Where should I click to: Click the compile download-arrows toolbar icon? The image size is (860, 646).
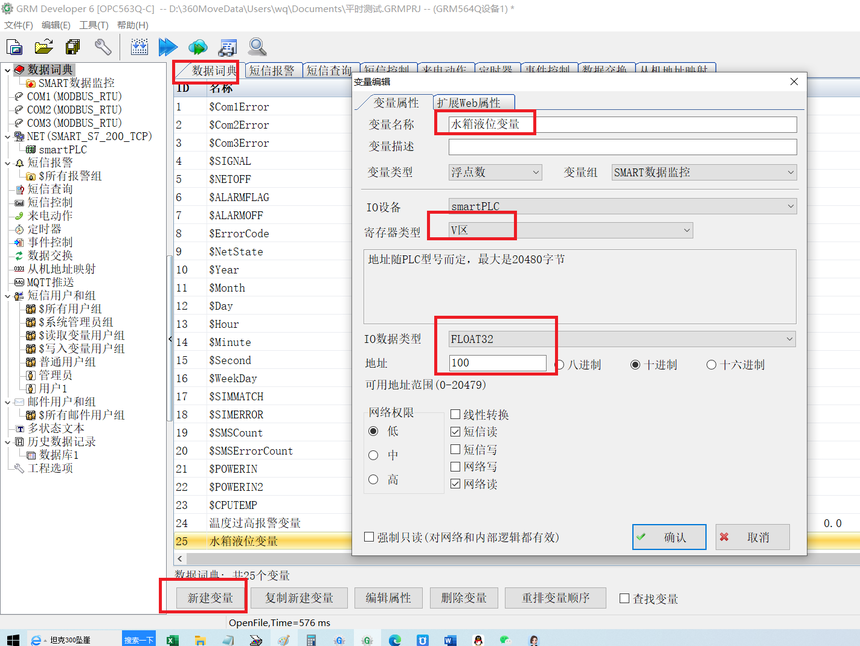(x=139, y=47)
